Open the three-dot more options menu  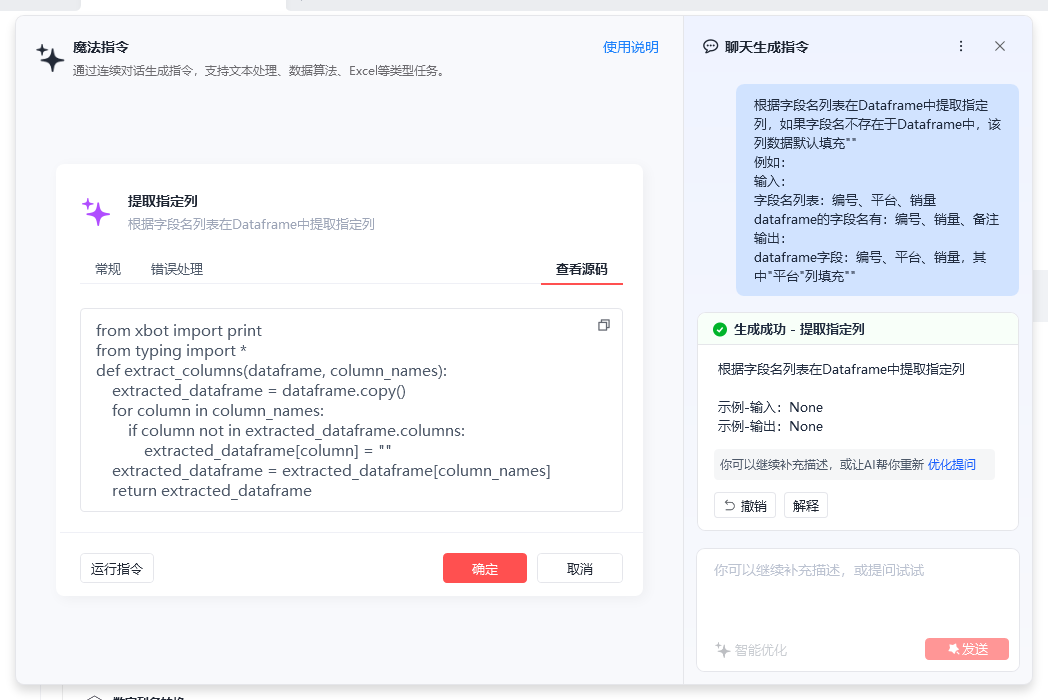961,46
